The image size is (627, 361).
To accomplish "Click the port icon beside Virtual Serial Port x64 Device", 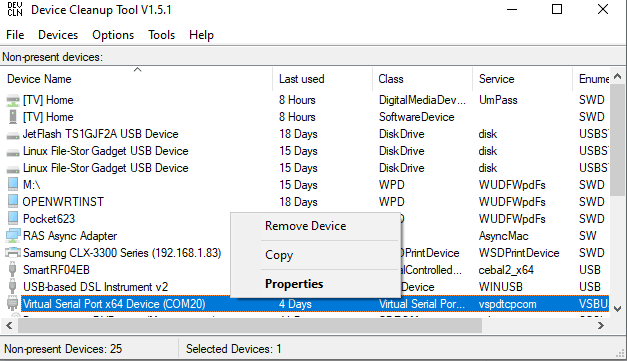I will [13, 303].
